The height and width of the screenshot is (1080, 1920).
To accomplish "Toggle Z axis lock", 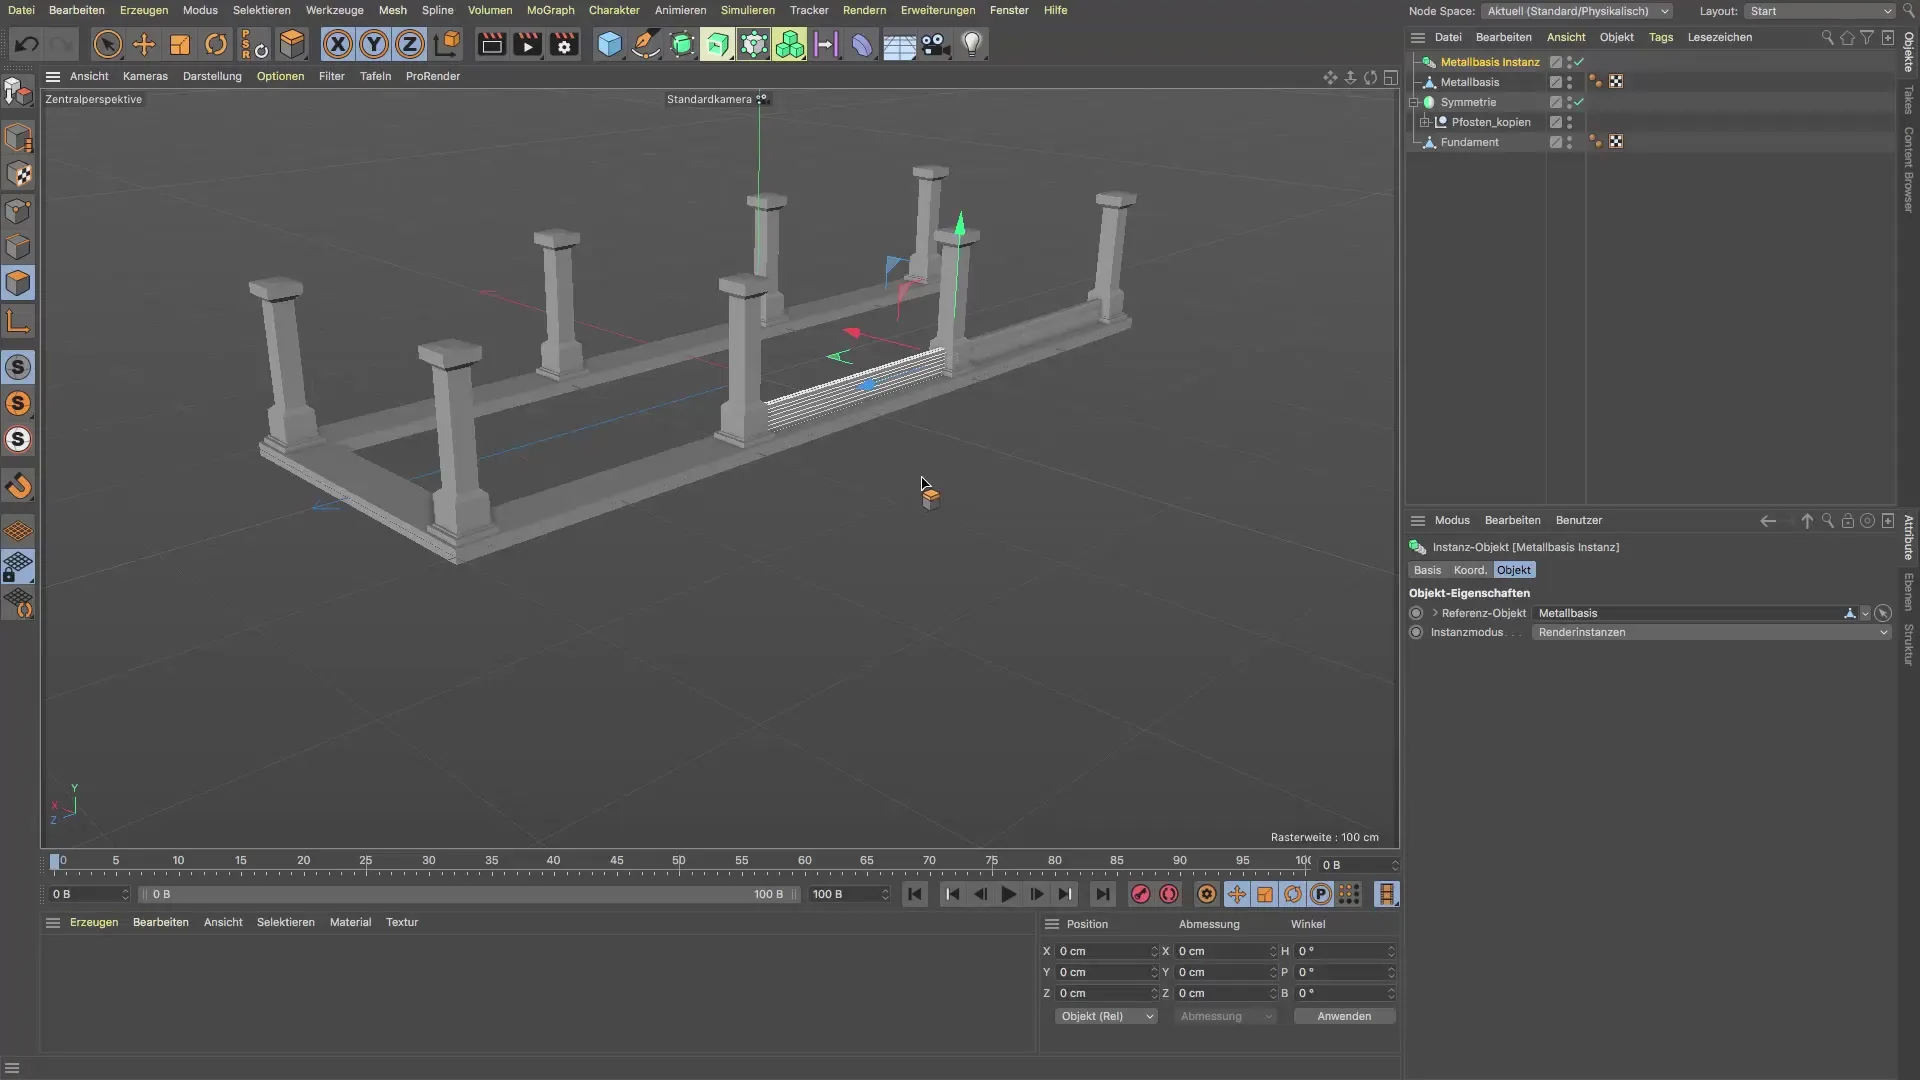I will tap(410, 44).
